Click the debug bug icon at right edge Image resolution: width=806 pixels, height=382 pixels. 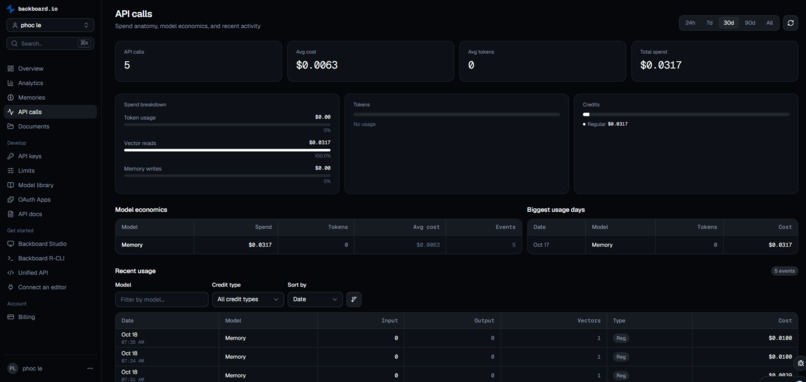pyautogui.click(x=800, y=363)
